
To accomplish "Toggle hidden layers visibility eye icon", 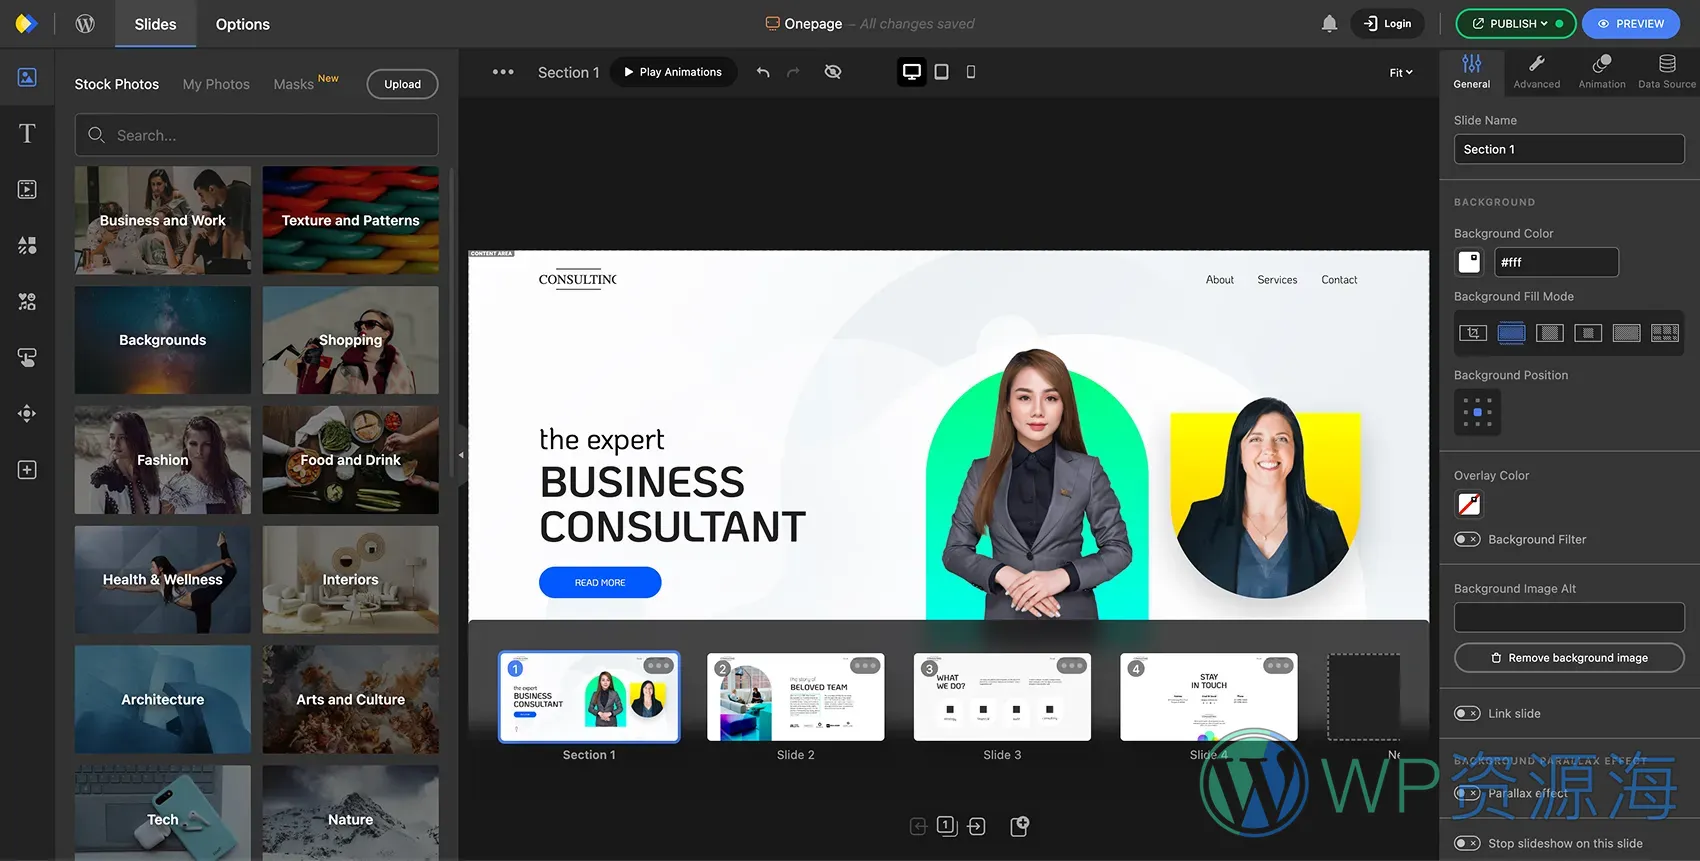I will tap(832, 72).
